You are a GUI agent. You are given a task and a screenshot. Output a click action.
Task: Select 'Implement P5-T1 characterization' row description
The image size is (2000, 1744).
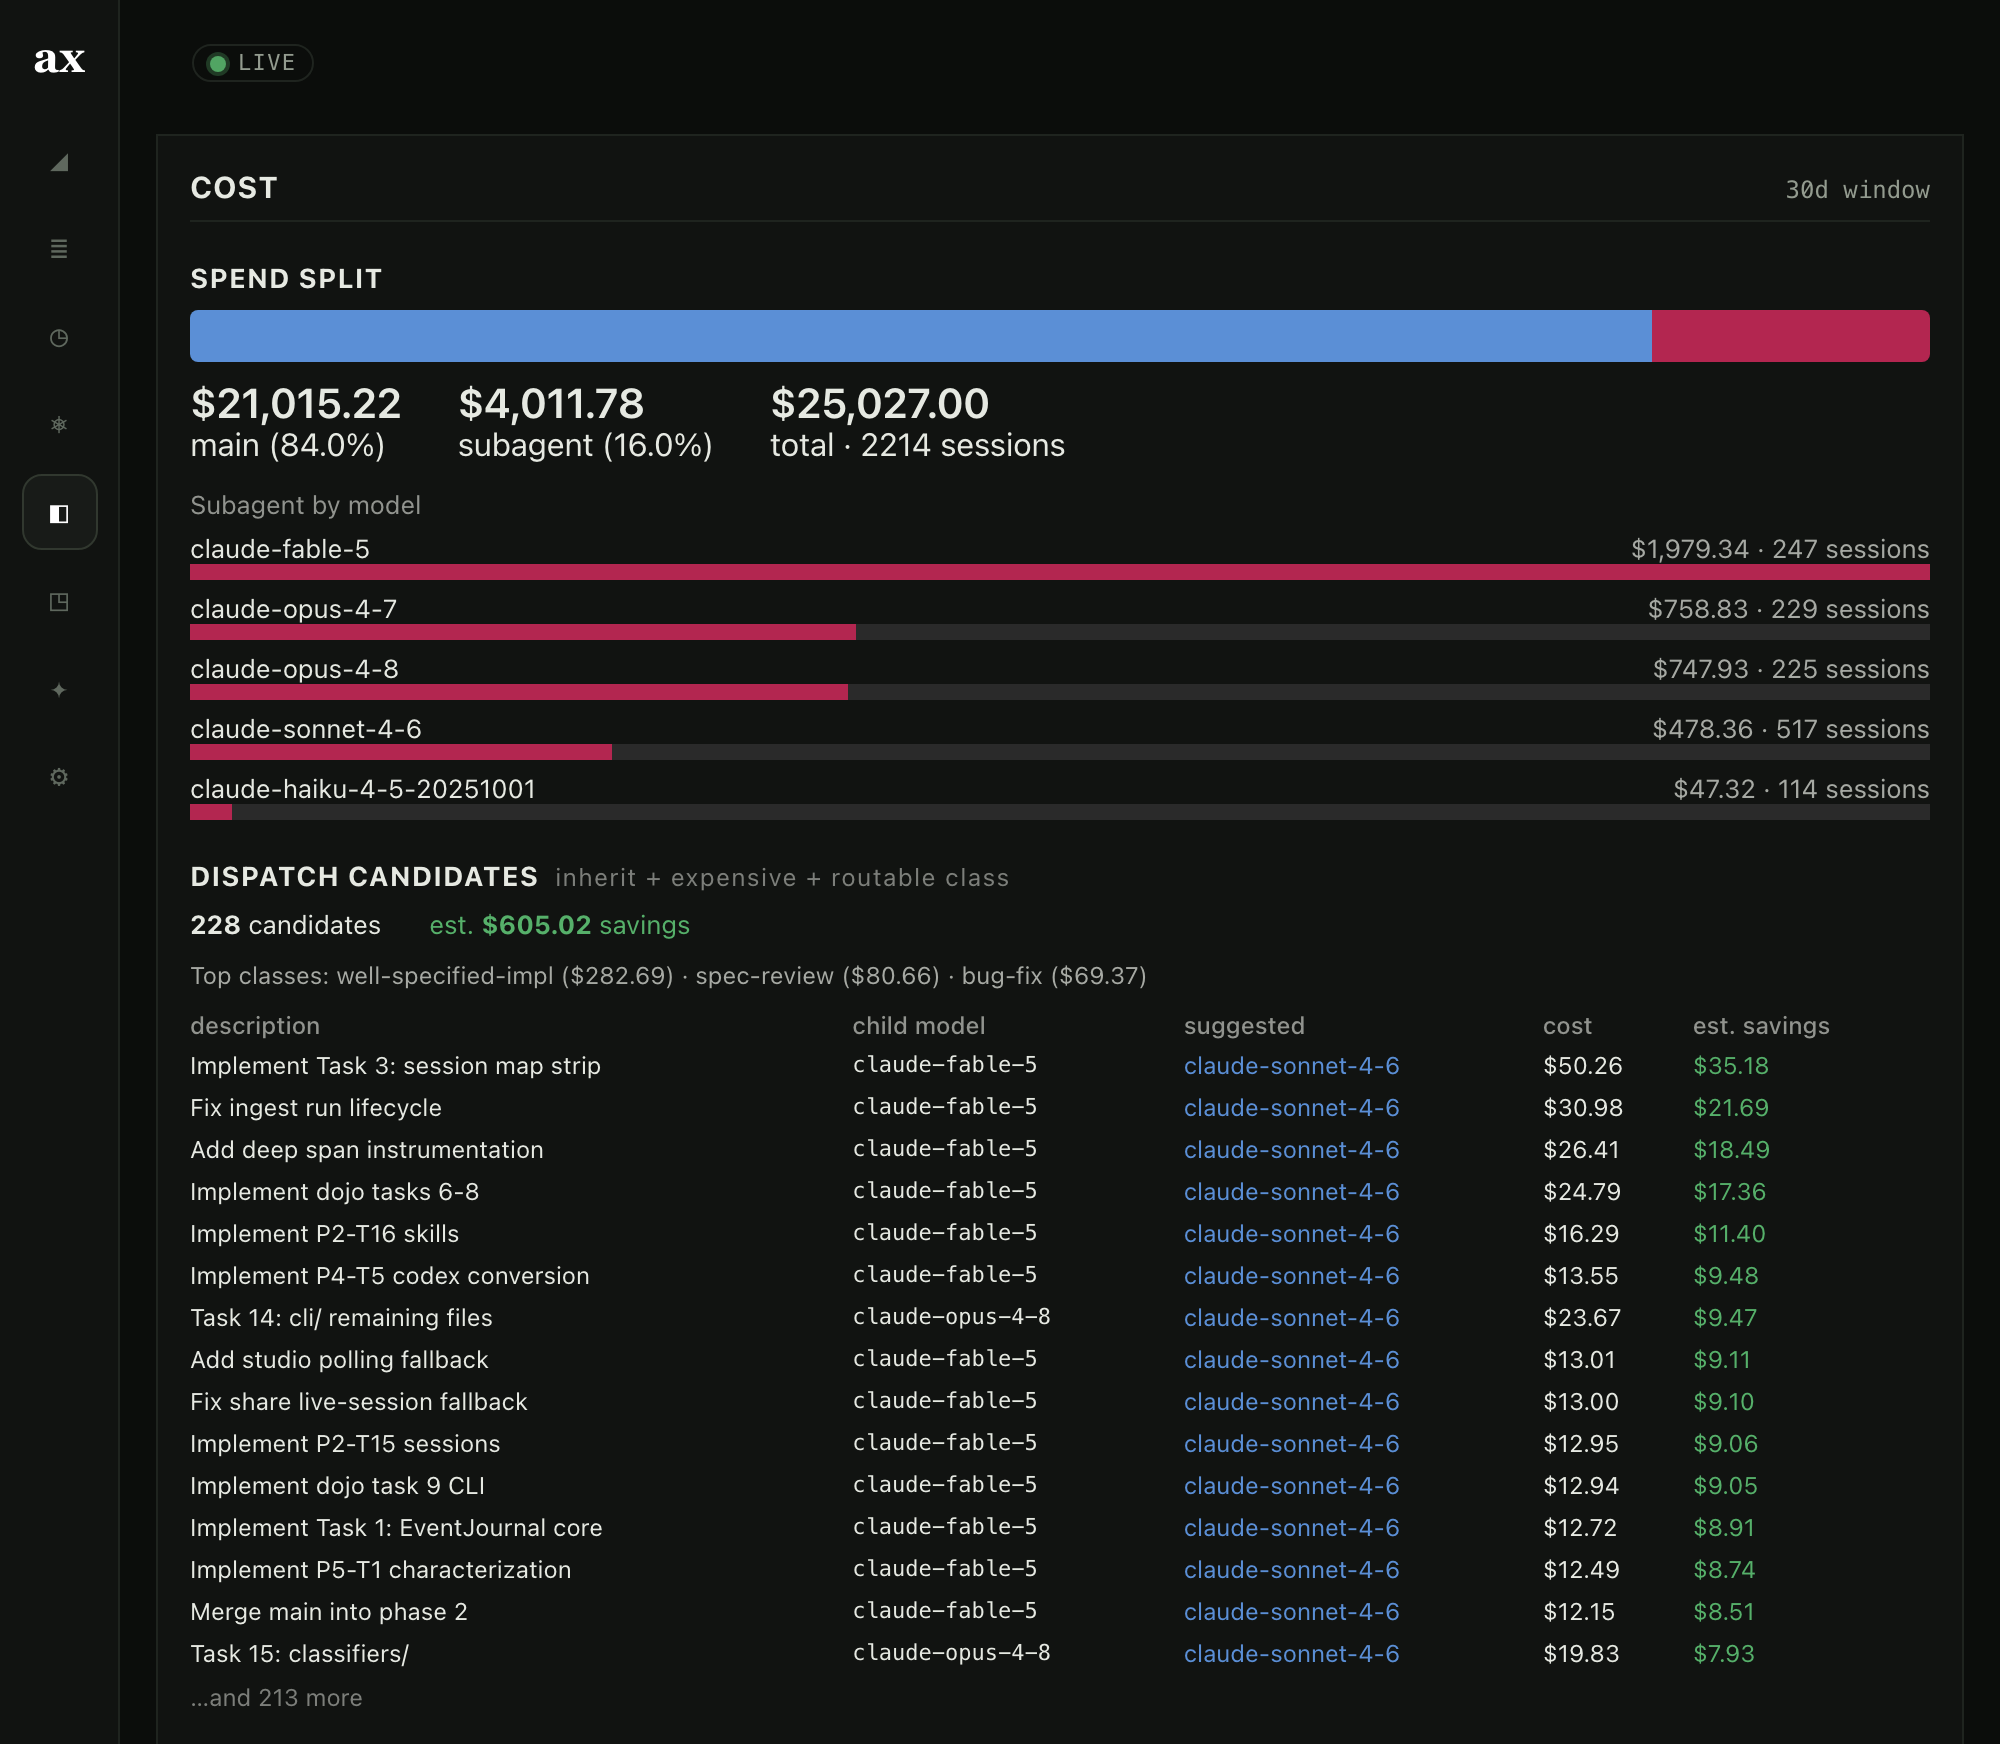tap(381, 1570)
